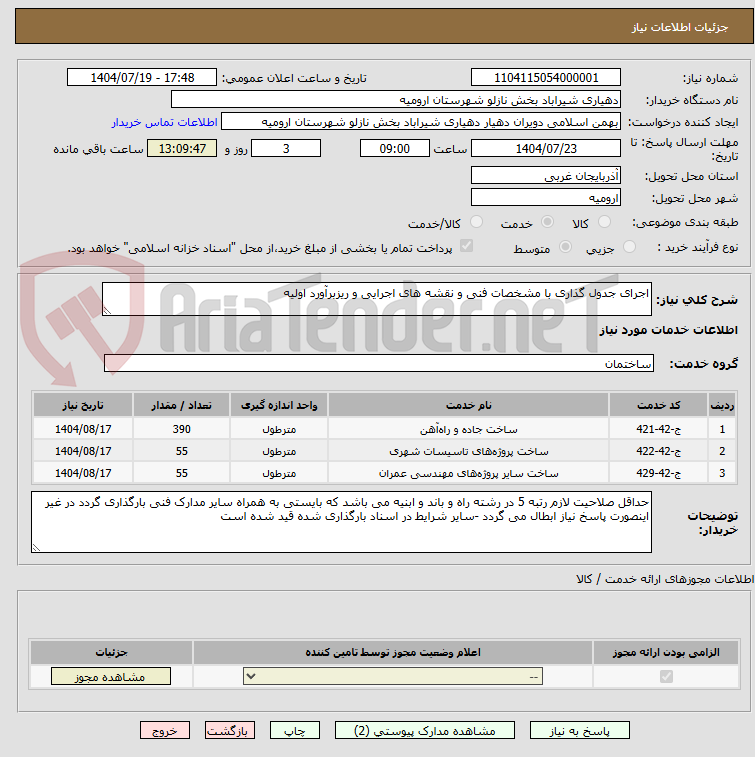The height and width of the screenshot is (757, 755).
Task: Click the واحد اندازه گیری column header
Action: click(279, 405)
